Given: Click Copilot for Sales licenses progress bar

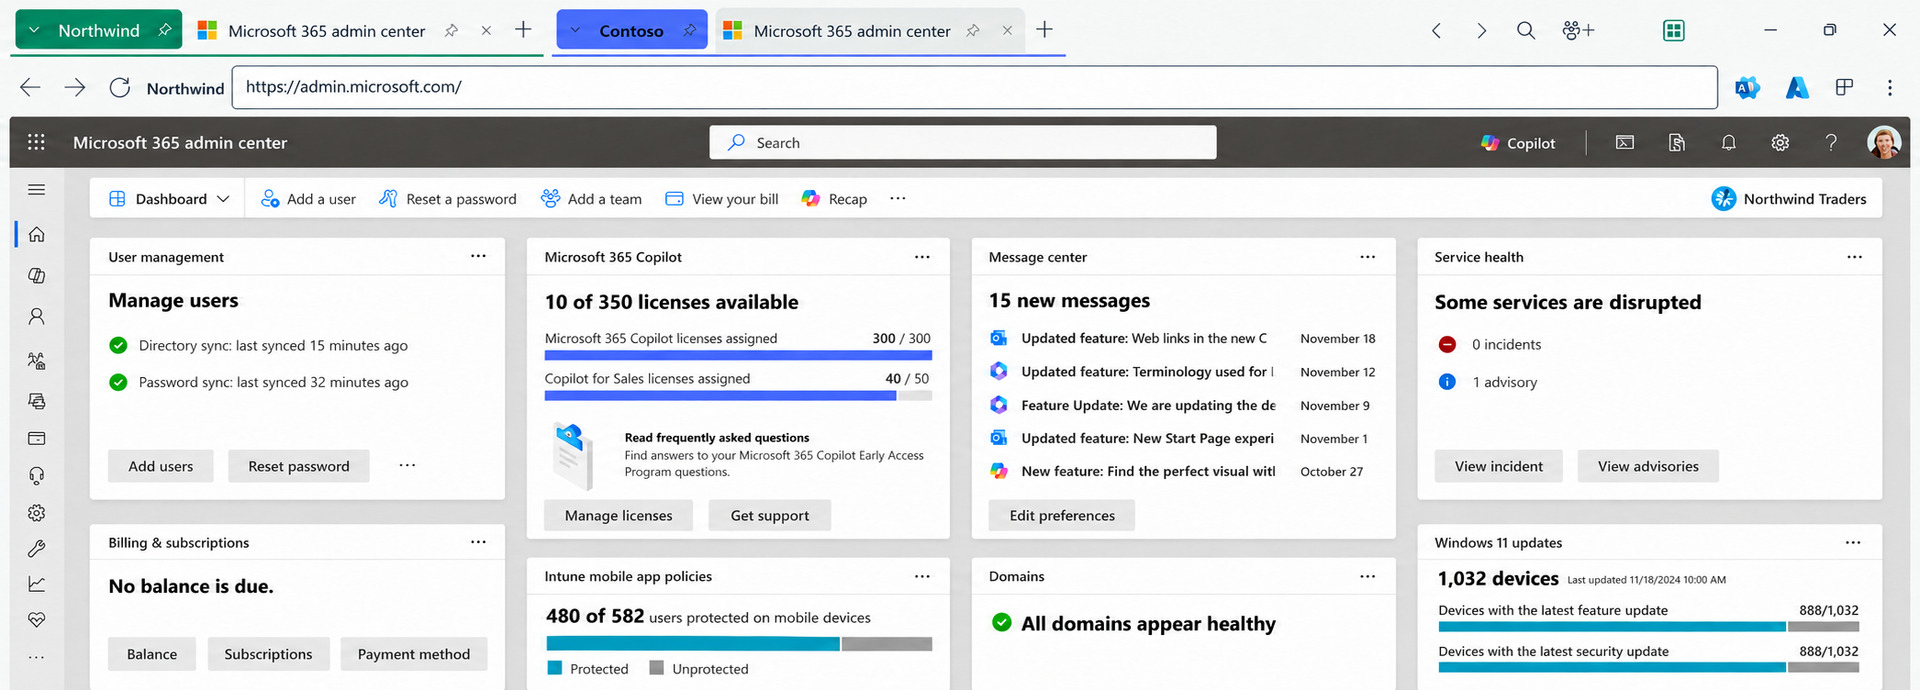Looking at the screenshot, I should tap(738, 396).
